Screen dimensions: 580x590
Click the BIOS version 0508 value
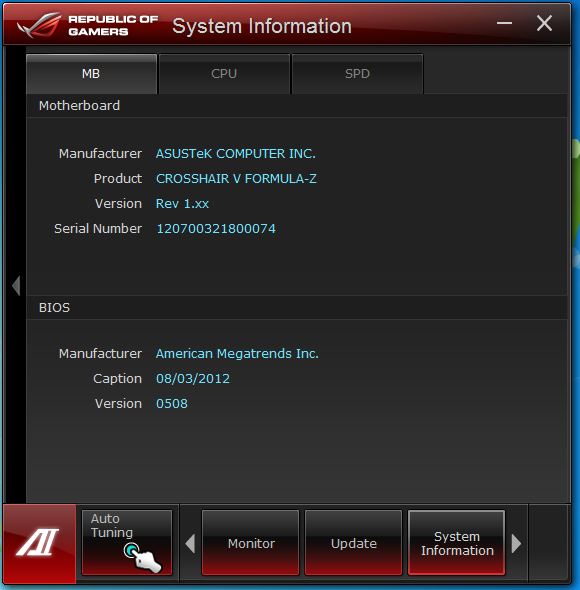(172, 404)
